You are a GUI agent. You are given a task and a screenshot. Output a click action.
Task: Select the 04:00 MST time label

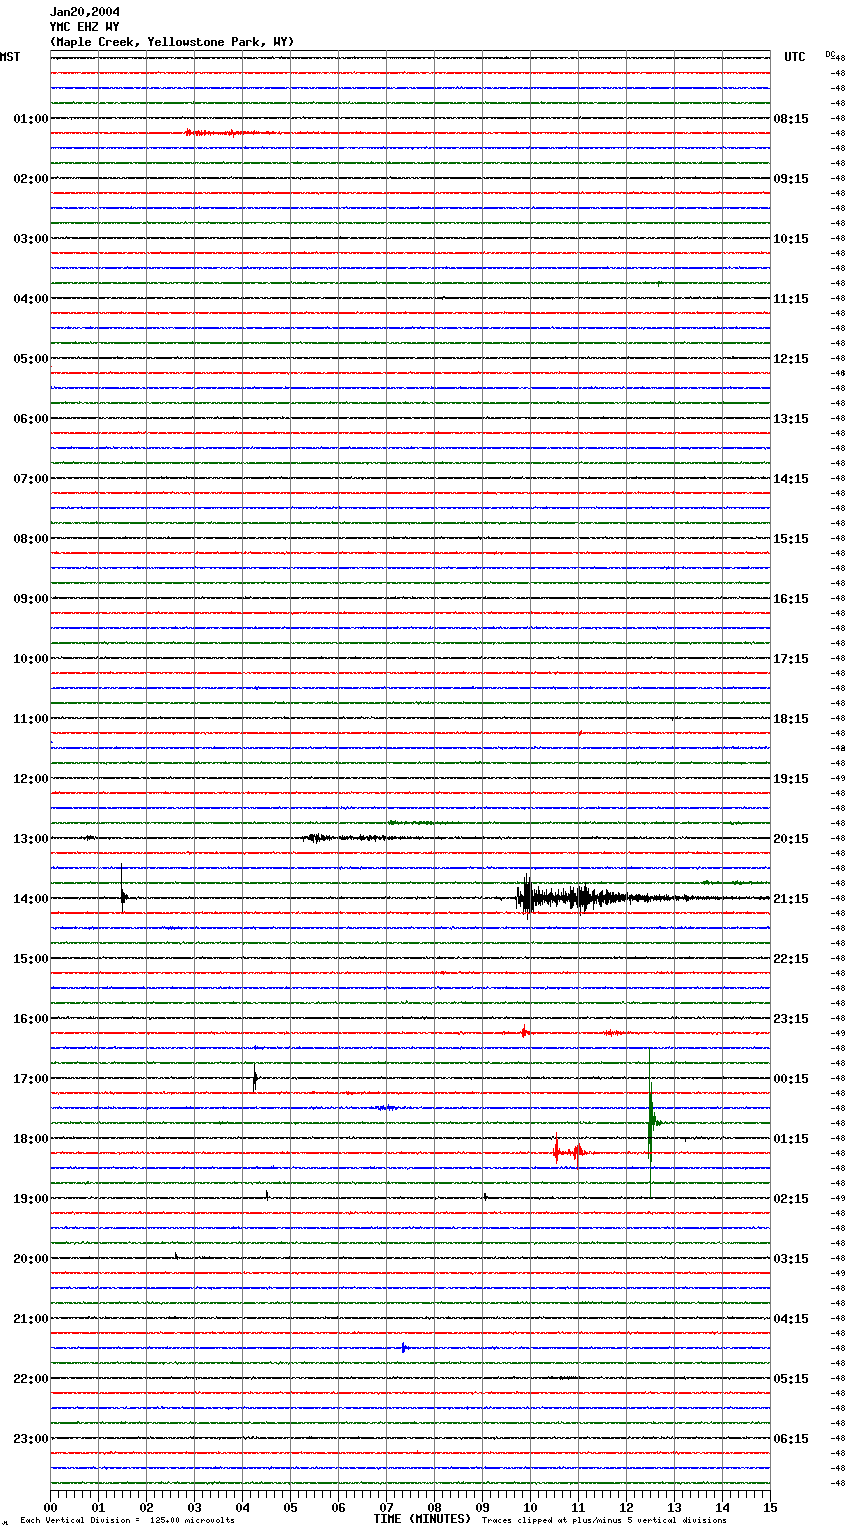pos(31,299)
